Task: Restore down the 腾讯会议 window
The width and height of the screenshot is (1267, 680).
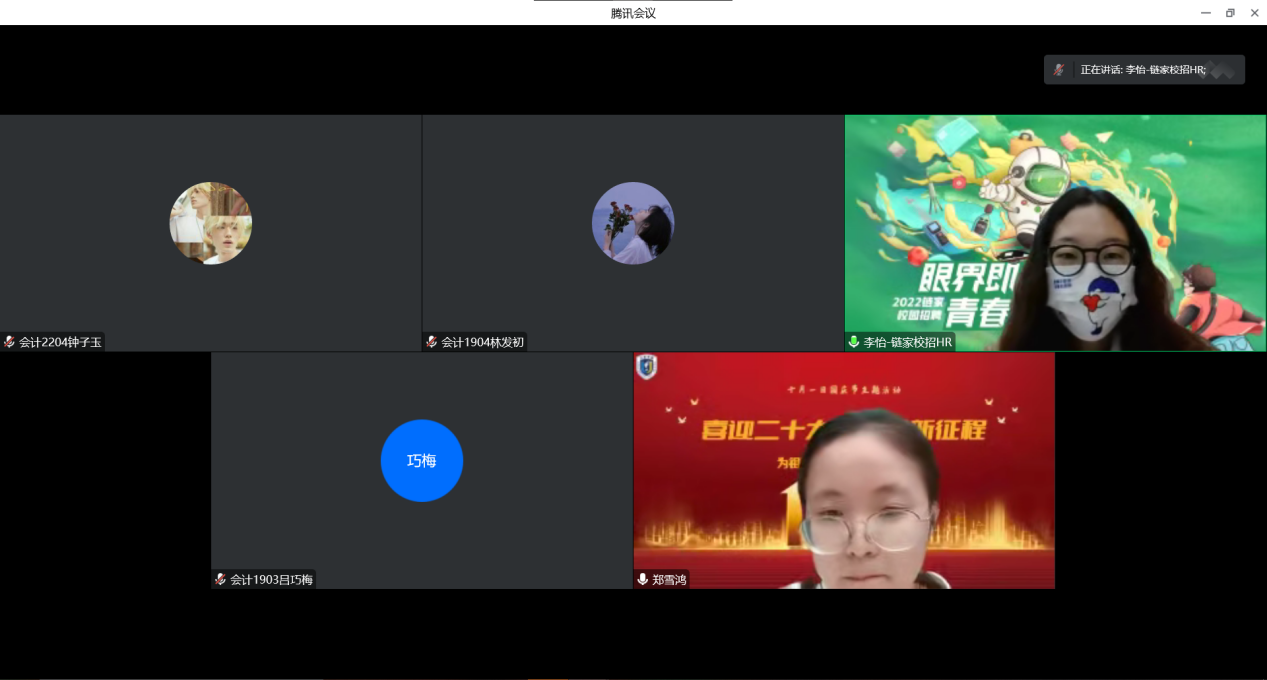Action: [1230, 13]
